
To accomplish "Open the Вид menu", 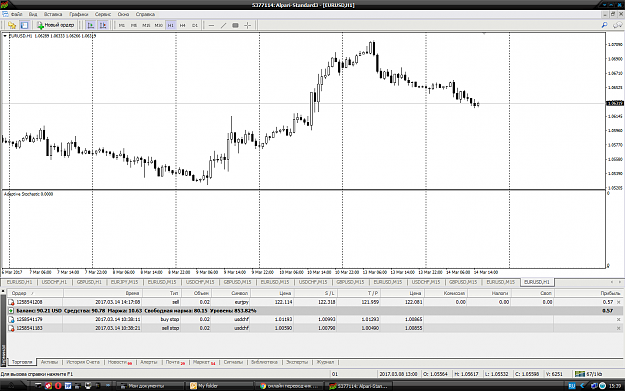I will click(33, 14).
